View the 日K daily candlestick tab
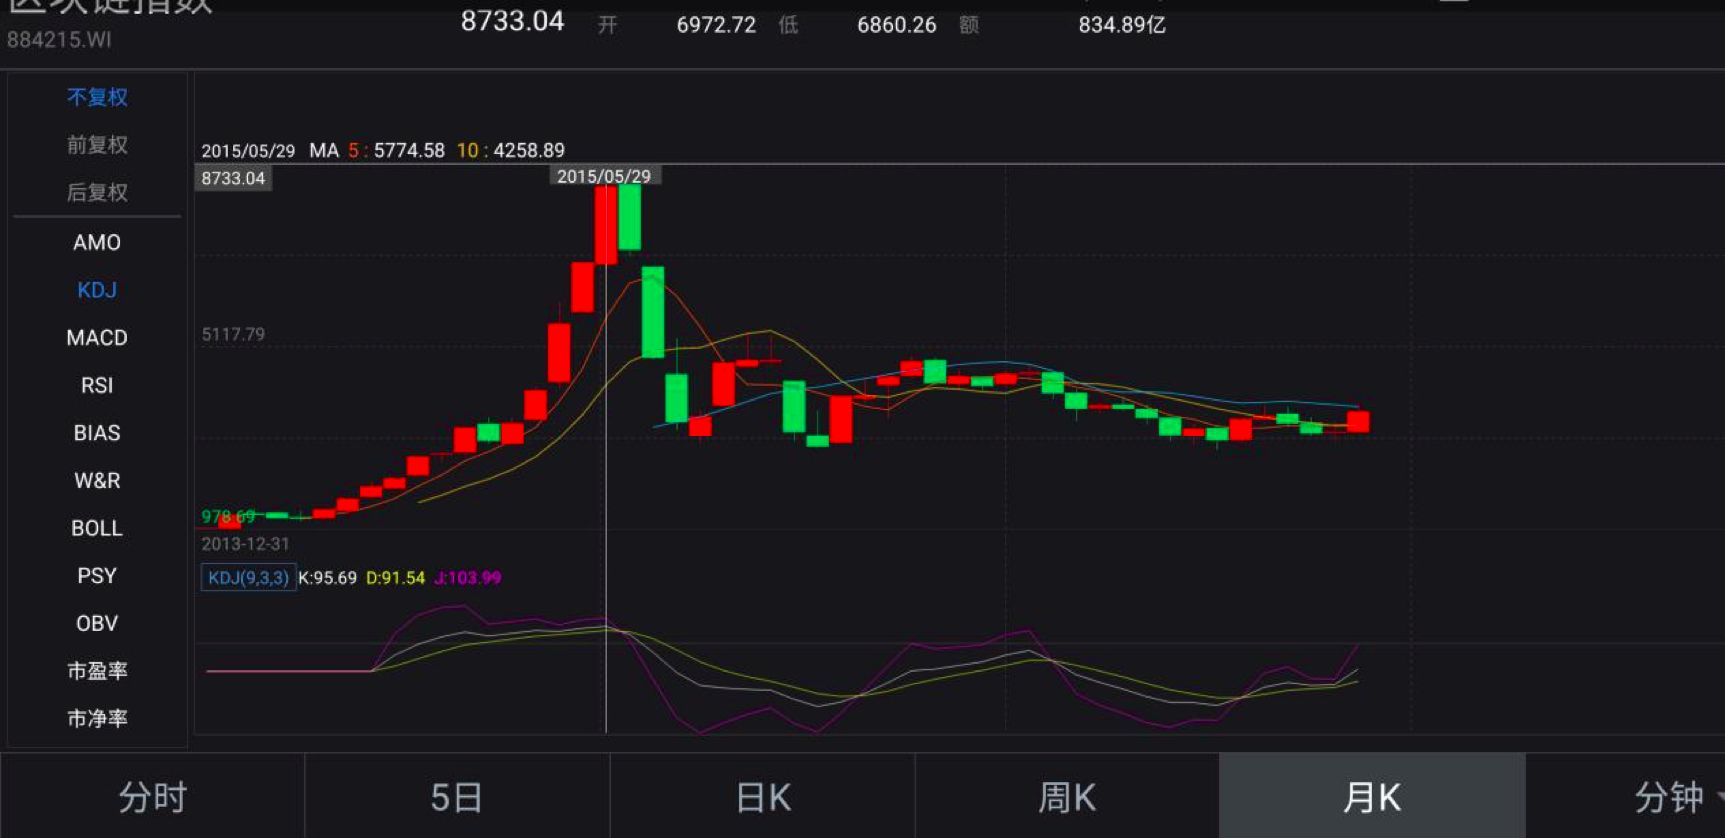Screen dimensions: 1725x838 point(763,797)
